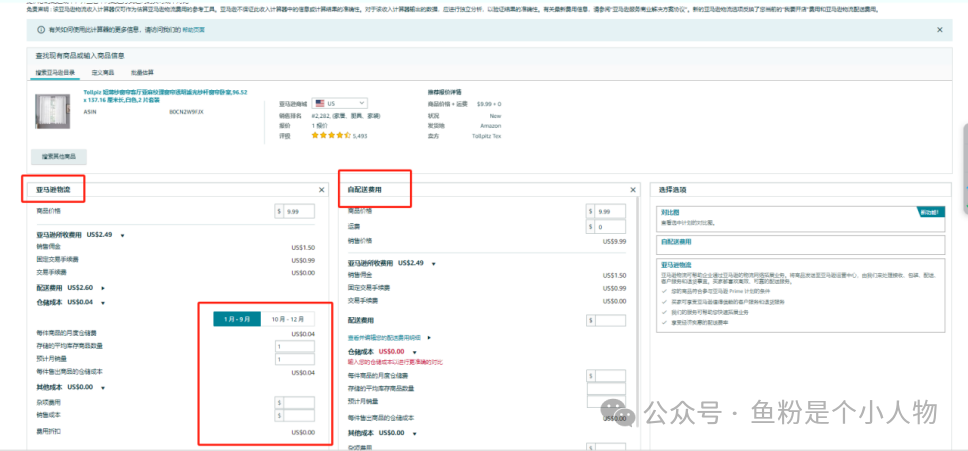
Task: Collapse 仓储成本 US$0.00 in 自配送费用 panel
Action: 415,352
